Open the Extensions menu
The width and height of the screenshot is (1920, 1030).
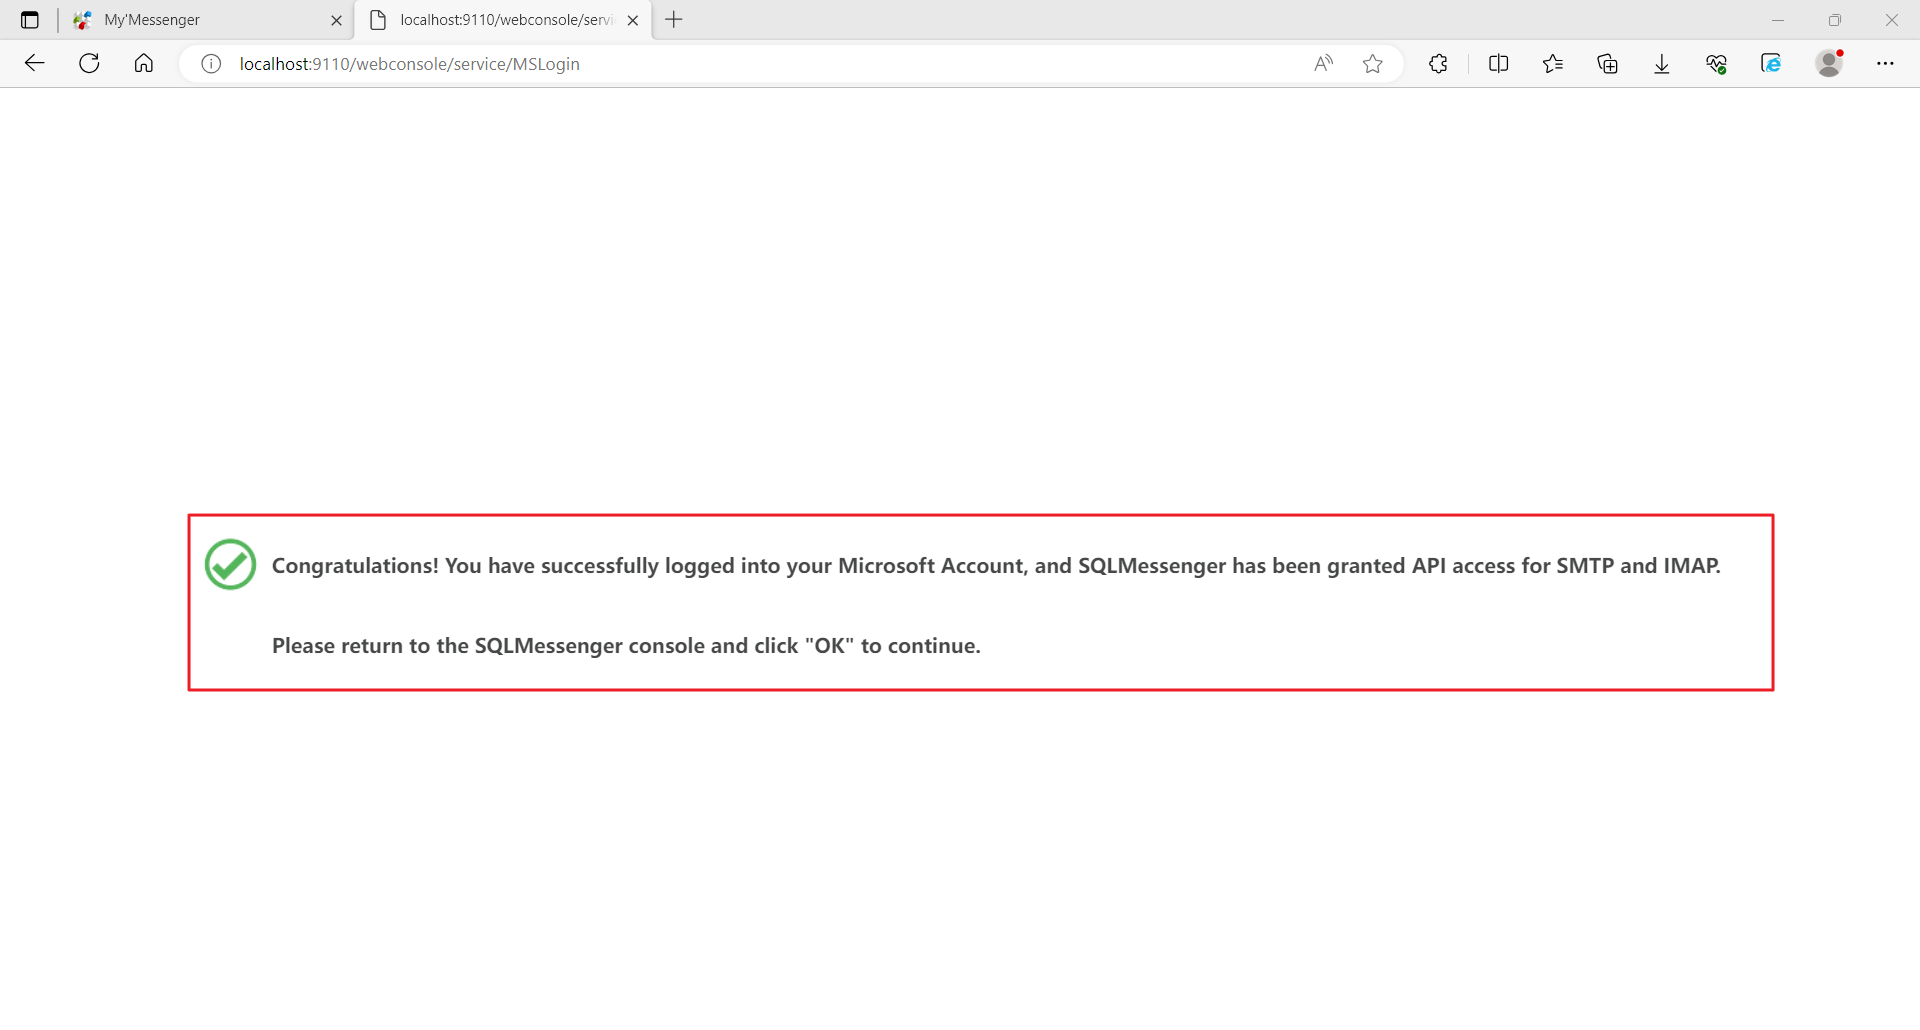1438,64
